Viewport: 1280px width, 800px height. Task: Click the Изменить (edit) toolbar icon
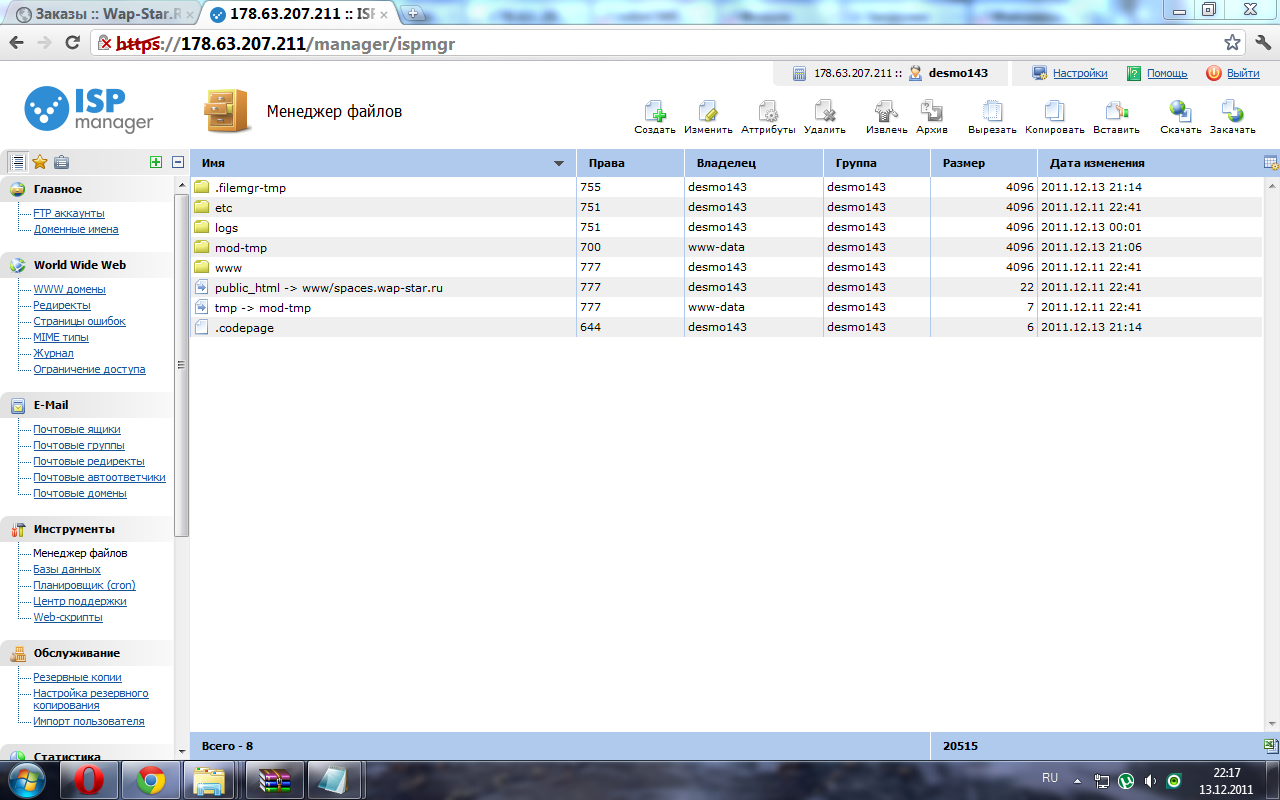tap(708, 112)
